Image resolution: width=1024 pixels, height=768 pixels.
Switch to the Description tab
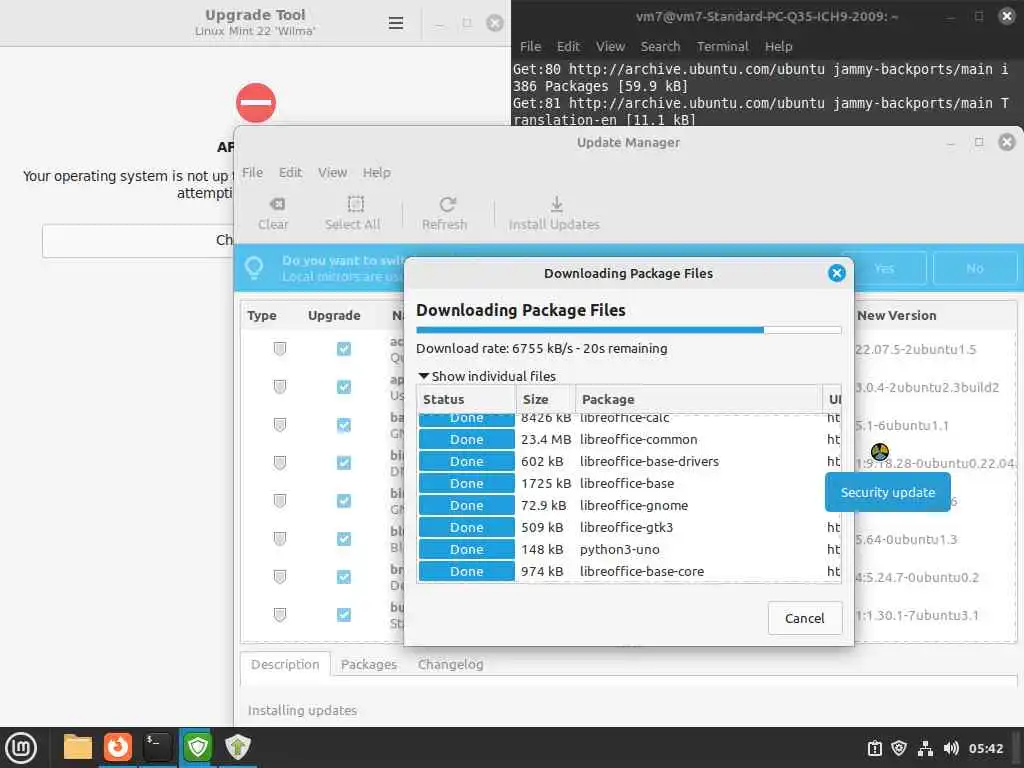pos(285,665)
